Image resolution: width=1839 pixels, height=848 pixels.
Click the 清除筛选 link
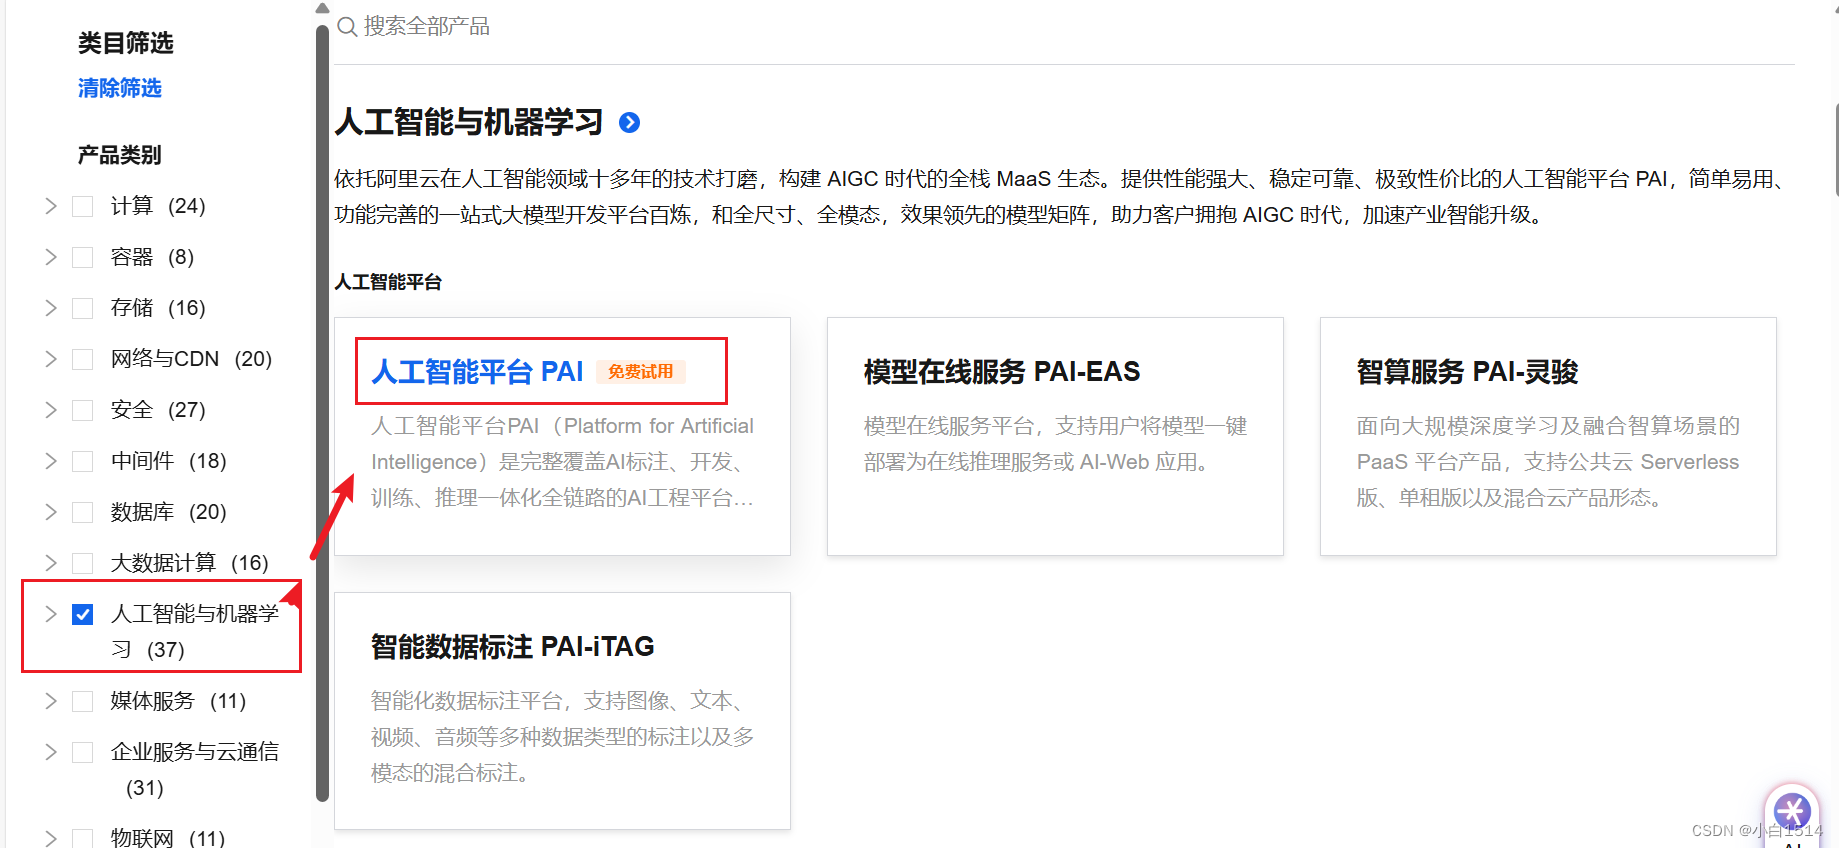(x=120, y=88)
